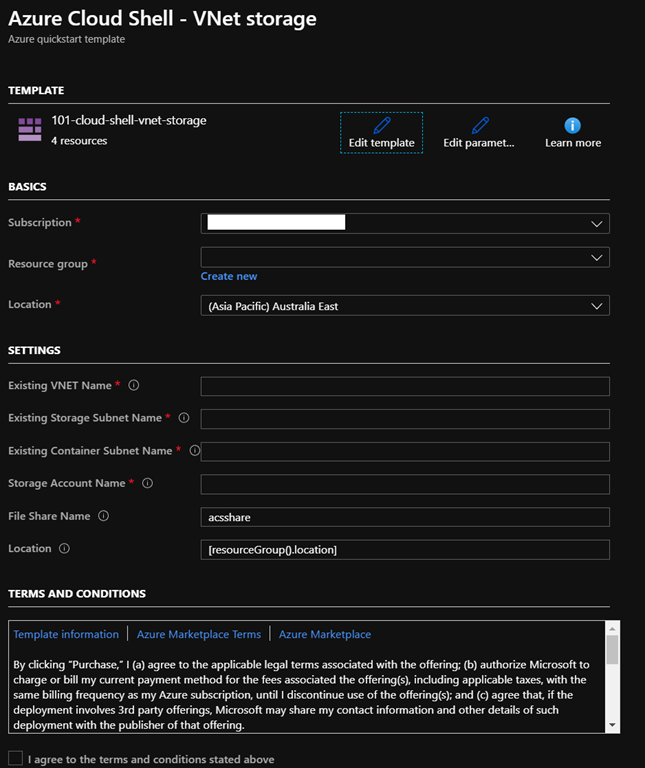Screen dimensions: 645x768
Task: Click the Edit template pencil icon
Action: (x=381, y=125)
